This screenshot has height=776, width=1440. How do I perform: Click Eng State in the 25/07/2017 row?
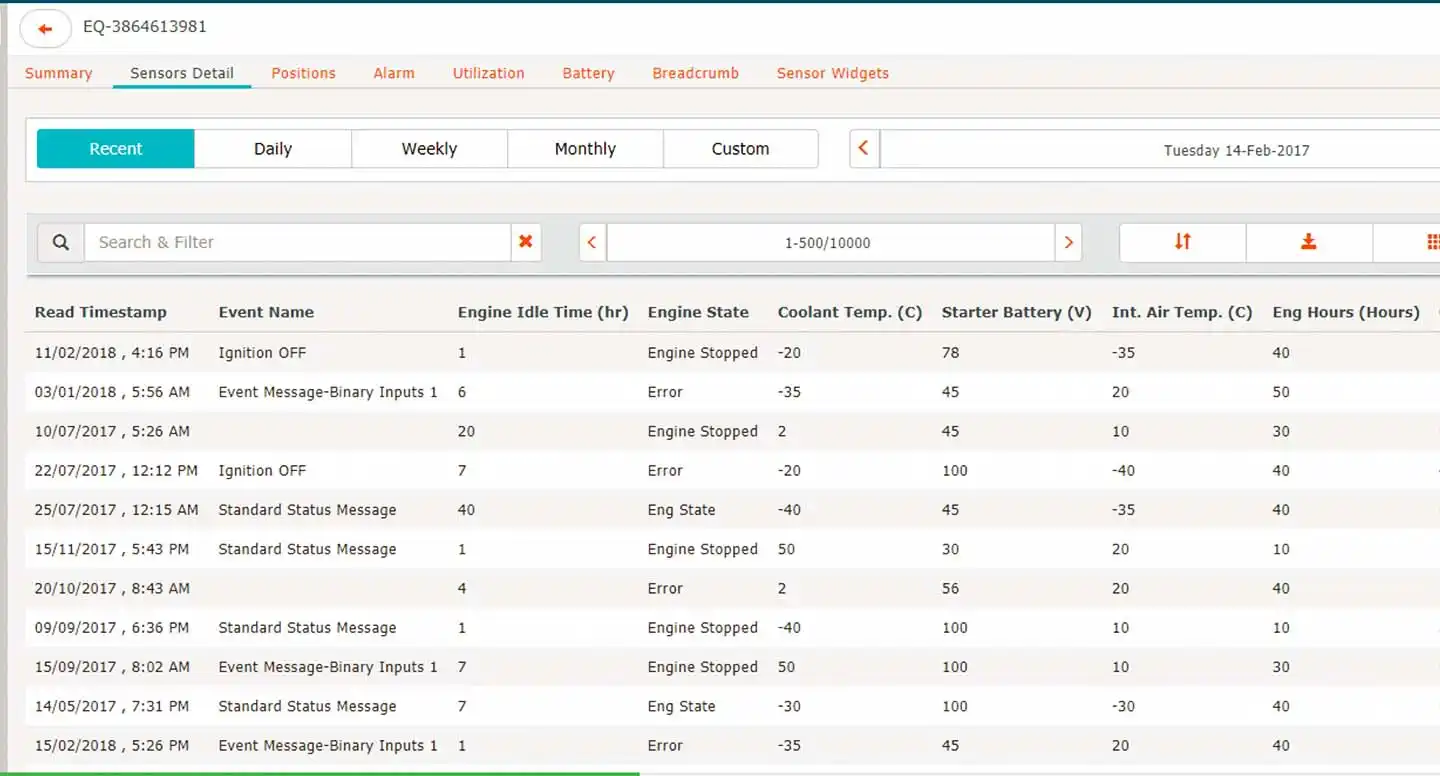[681, 510]
